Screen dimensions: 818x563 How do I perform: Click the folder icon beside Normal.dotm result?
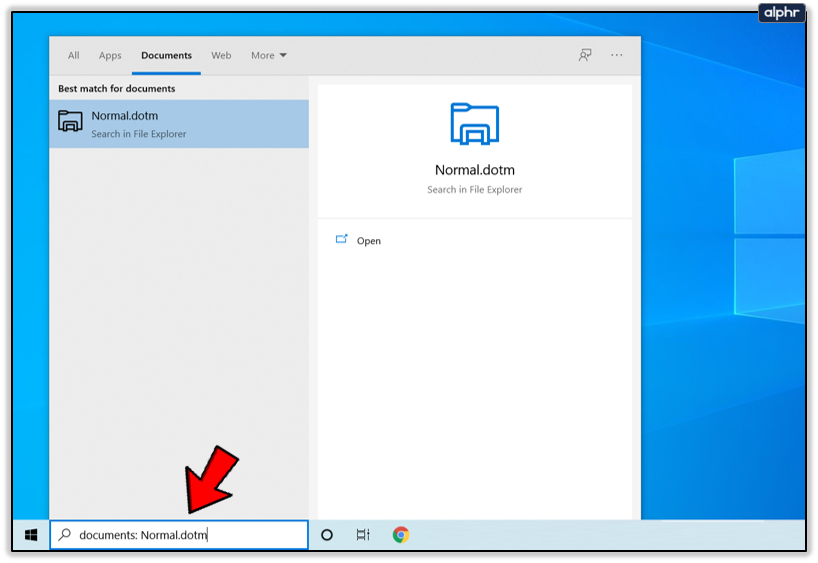70,121
